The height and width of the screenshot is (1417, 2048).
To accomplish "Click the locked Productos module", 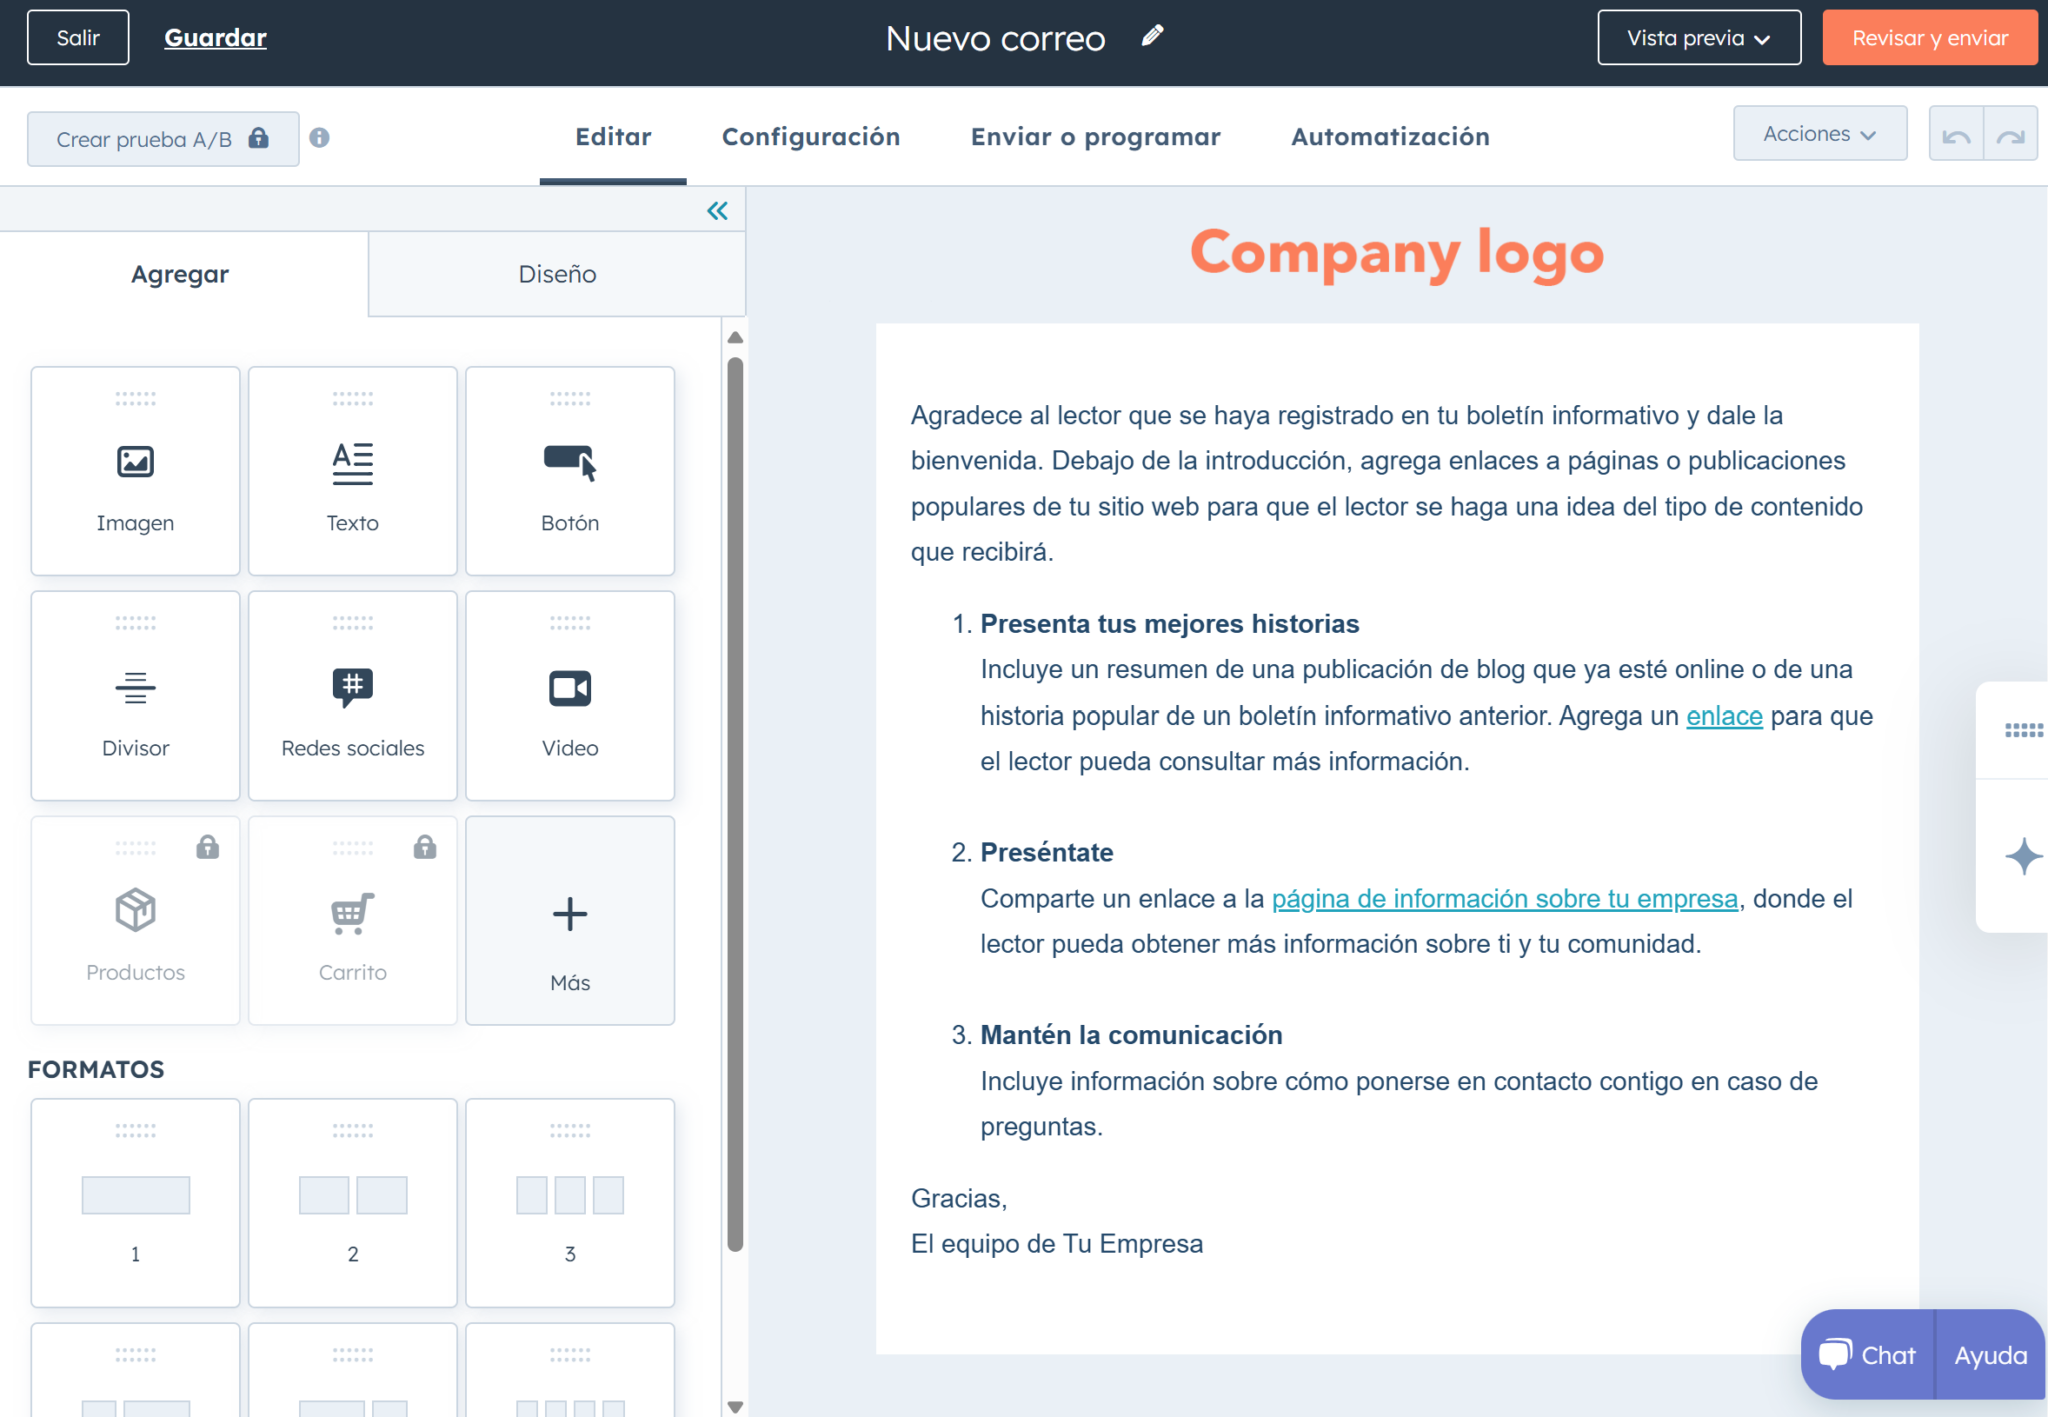I will [135, 921].
